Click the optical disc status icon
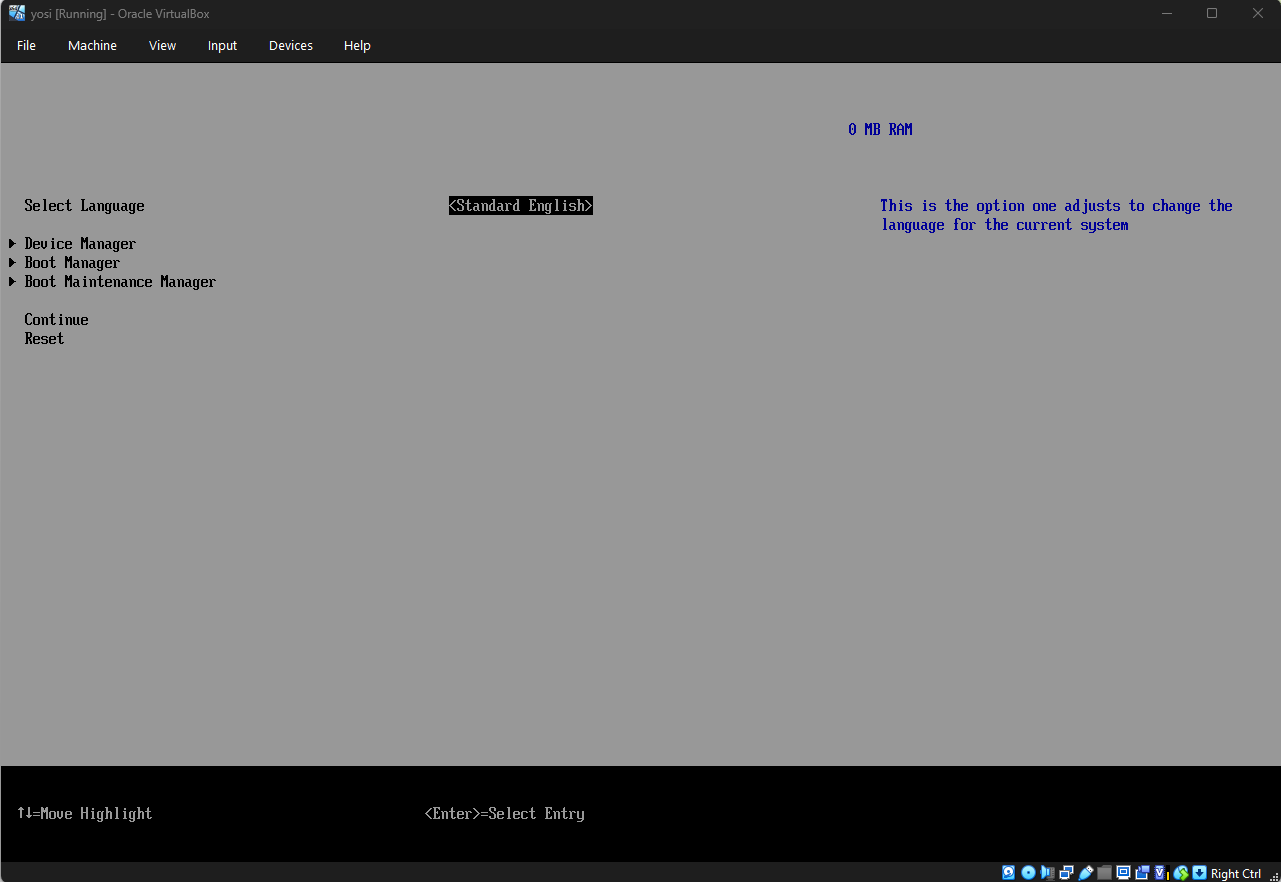Viewport: 1281px width, 882px height. click(x=1028, y=873)
